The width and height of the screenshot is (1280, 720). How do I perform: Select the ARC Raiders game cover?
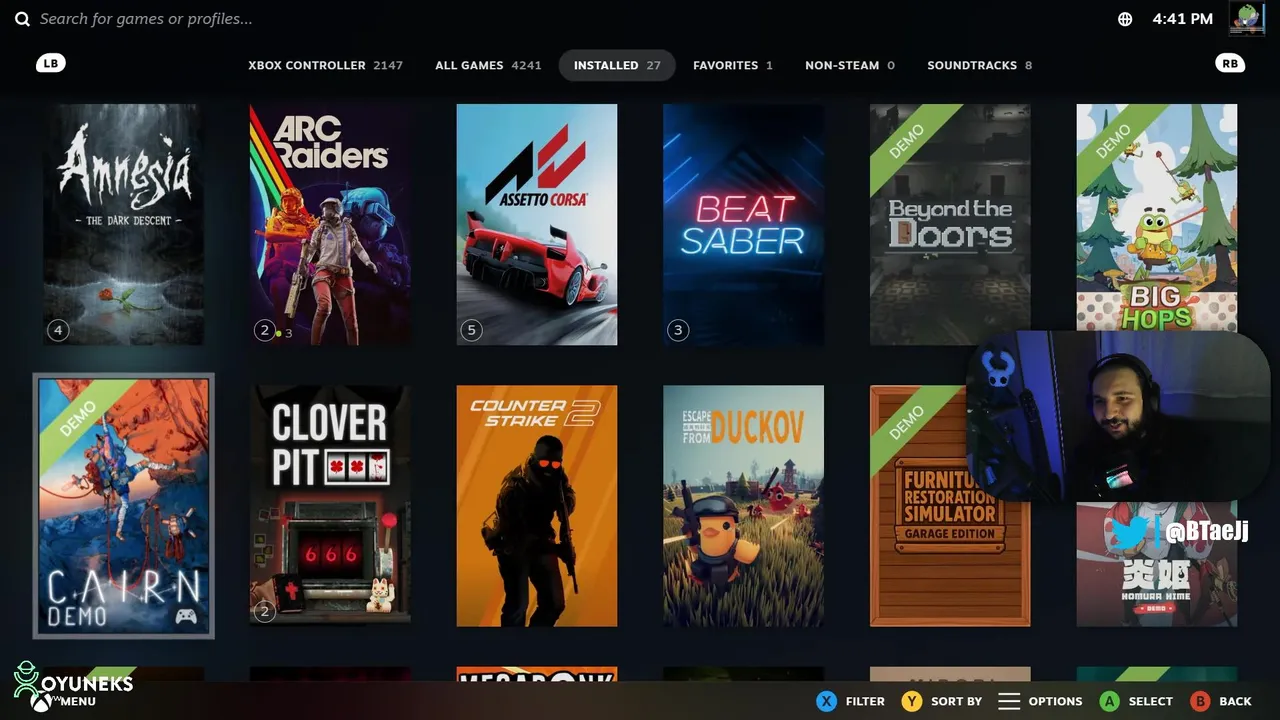pyautogui.click(x=330, y=224)
